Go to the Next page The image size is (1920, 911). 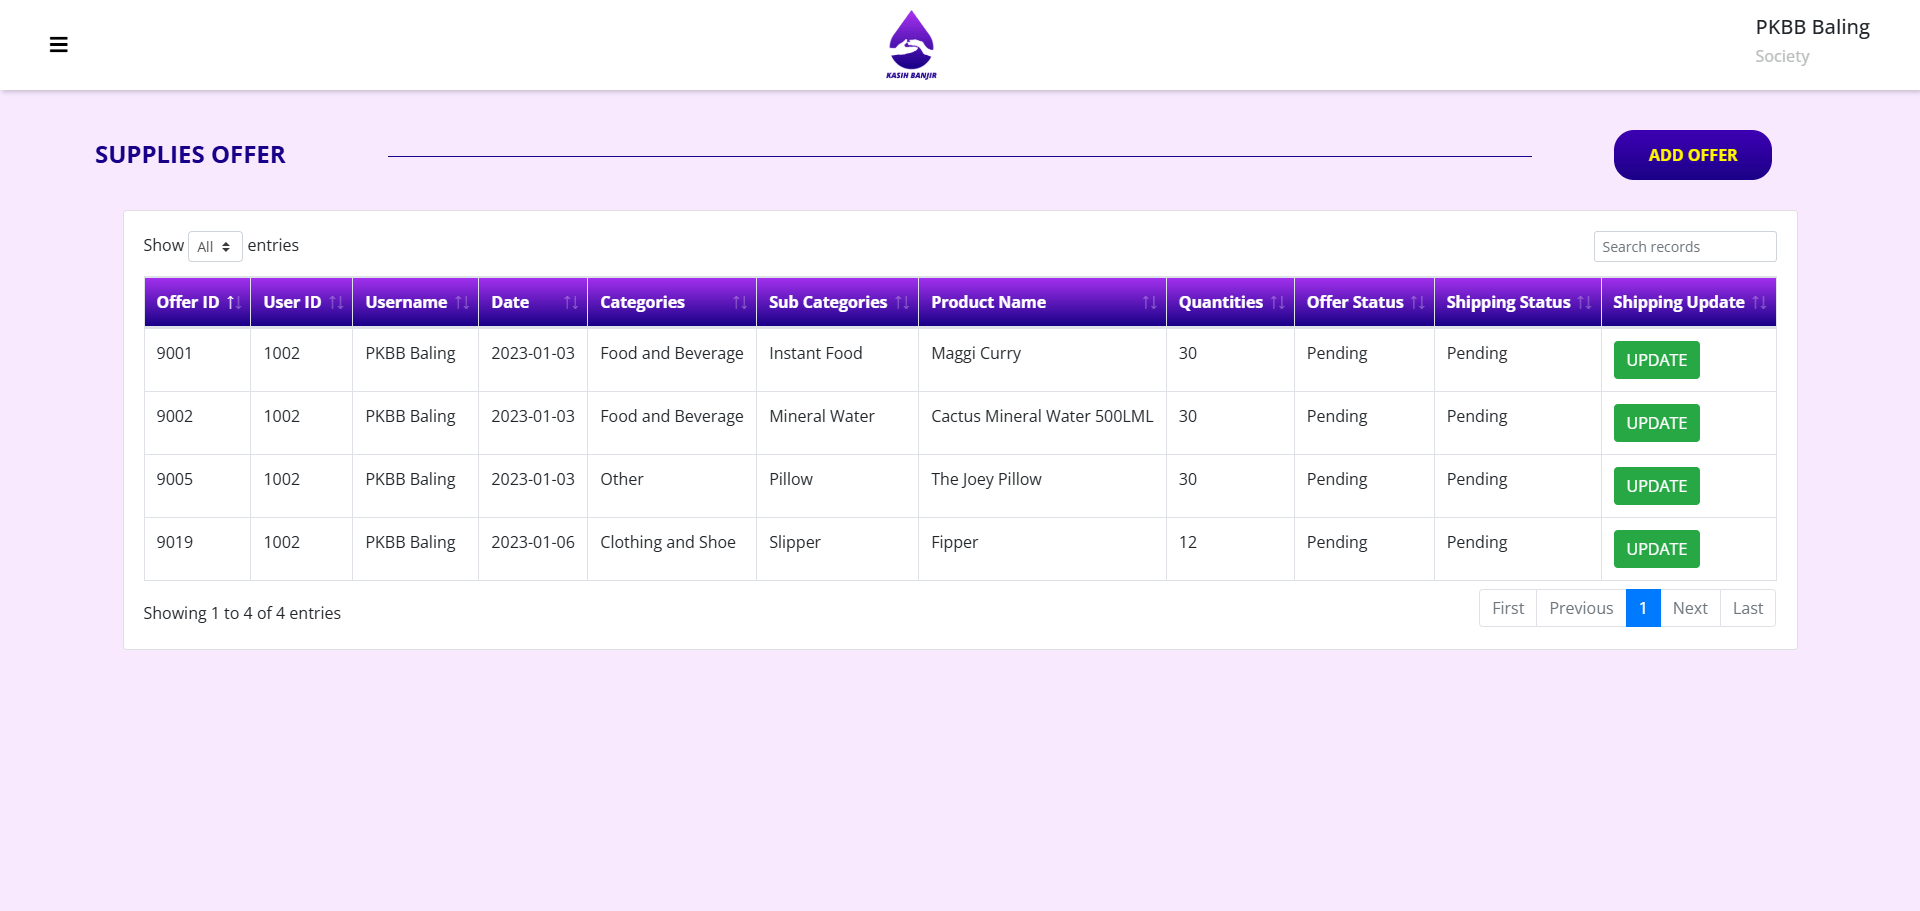click(x=1689, y=608)
